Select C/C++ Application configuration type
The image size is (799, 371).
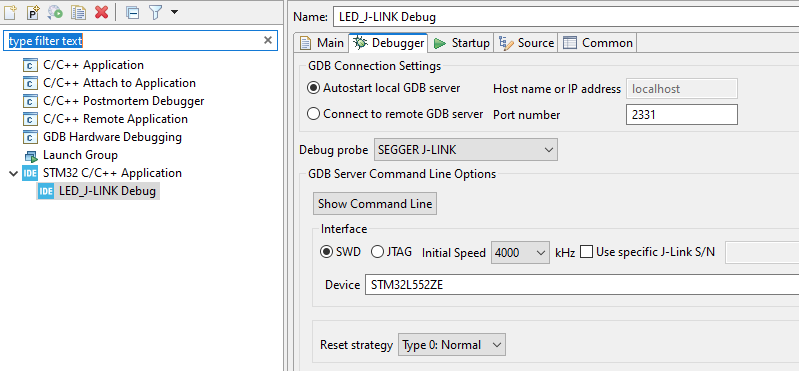pyautogui.click(x=93, y=65)
